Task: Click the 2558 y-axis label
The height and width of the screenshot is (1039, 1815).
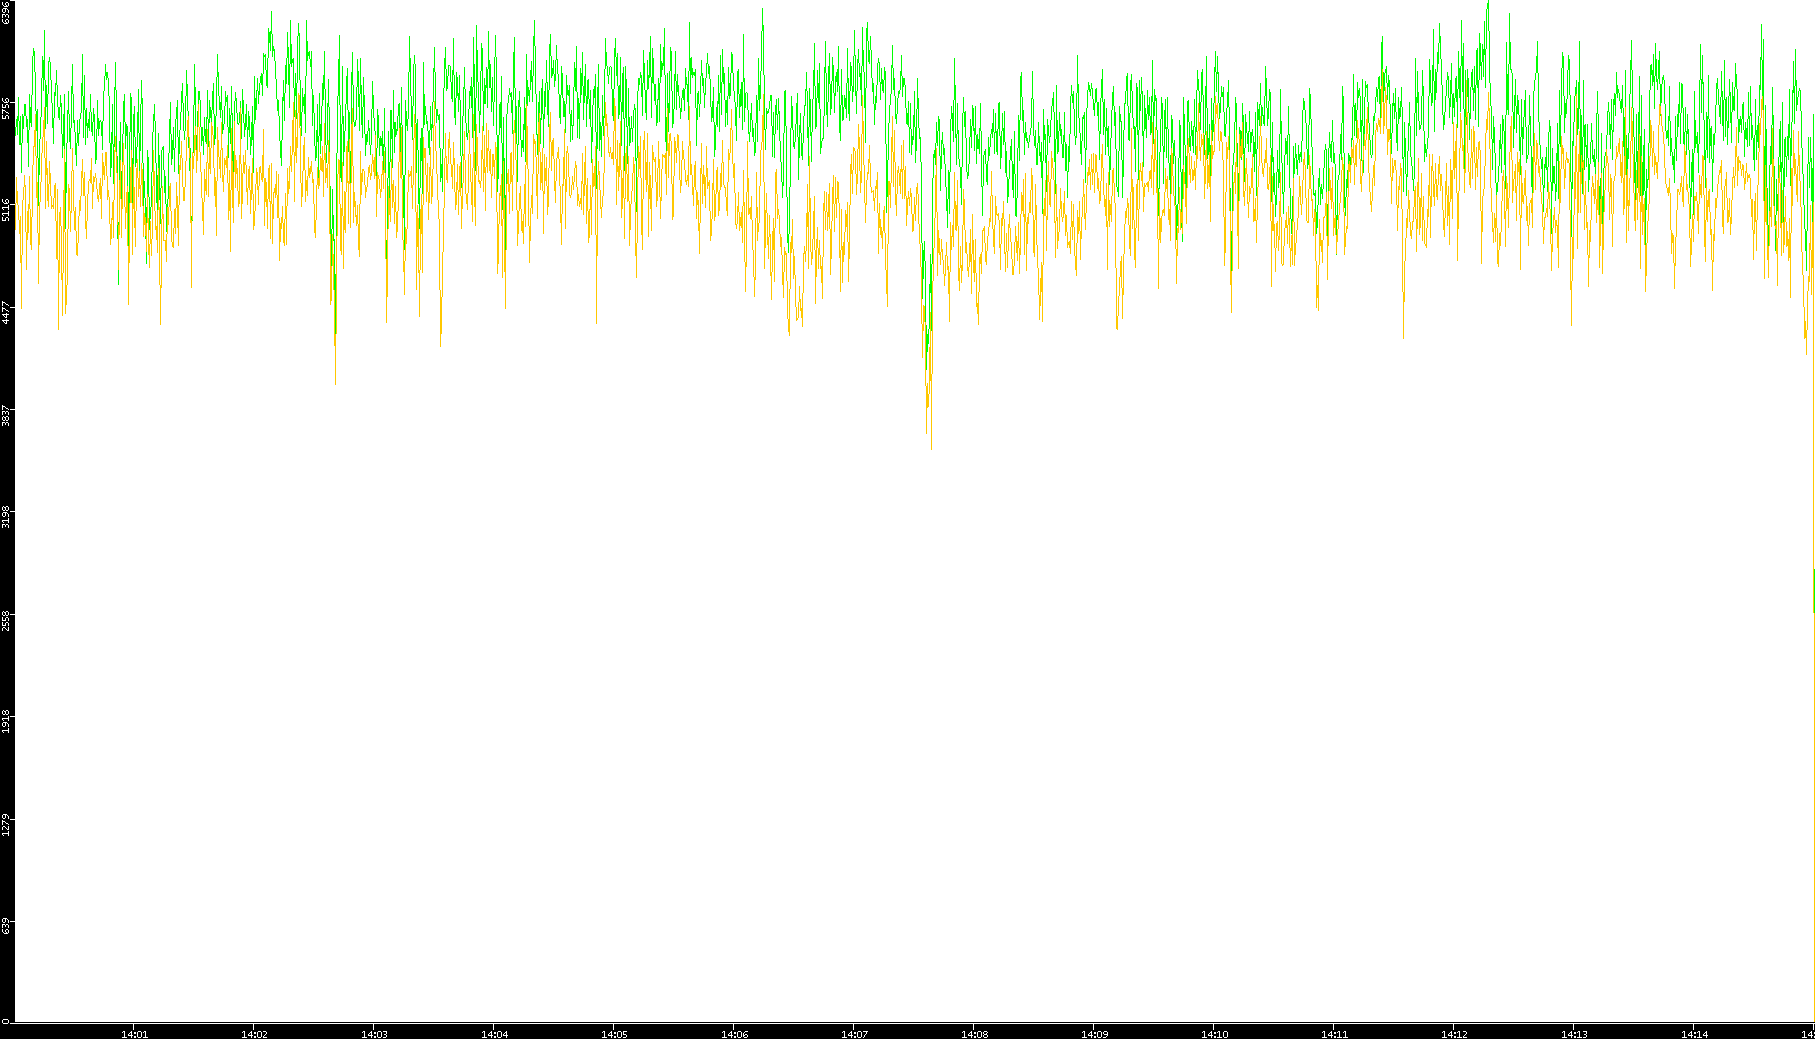Action: click(6, 620)
